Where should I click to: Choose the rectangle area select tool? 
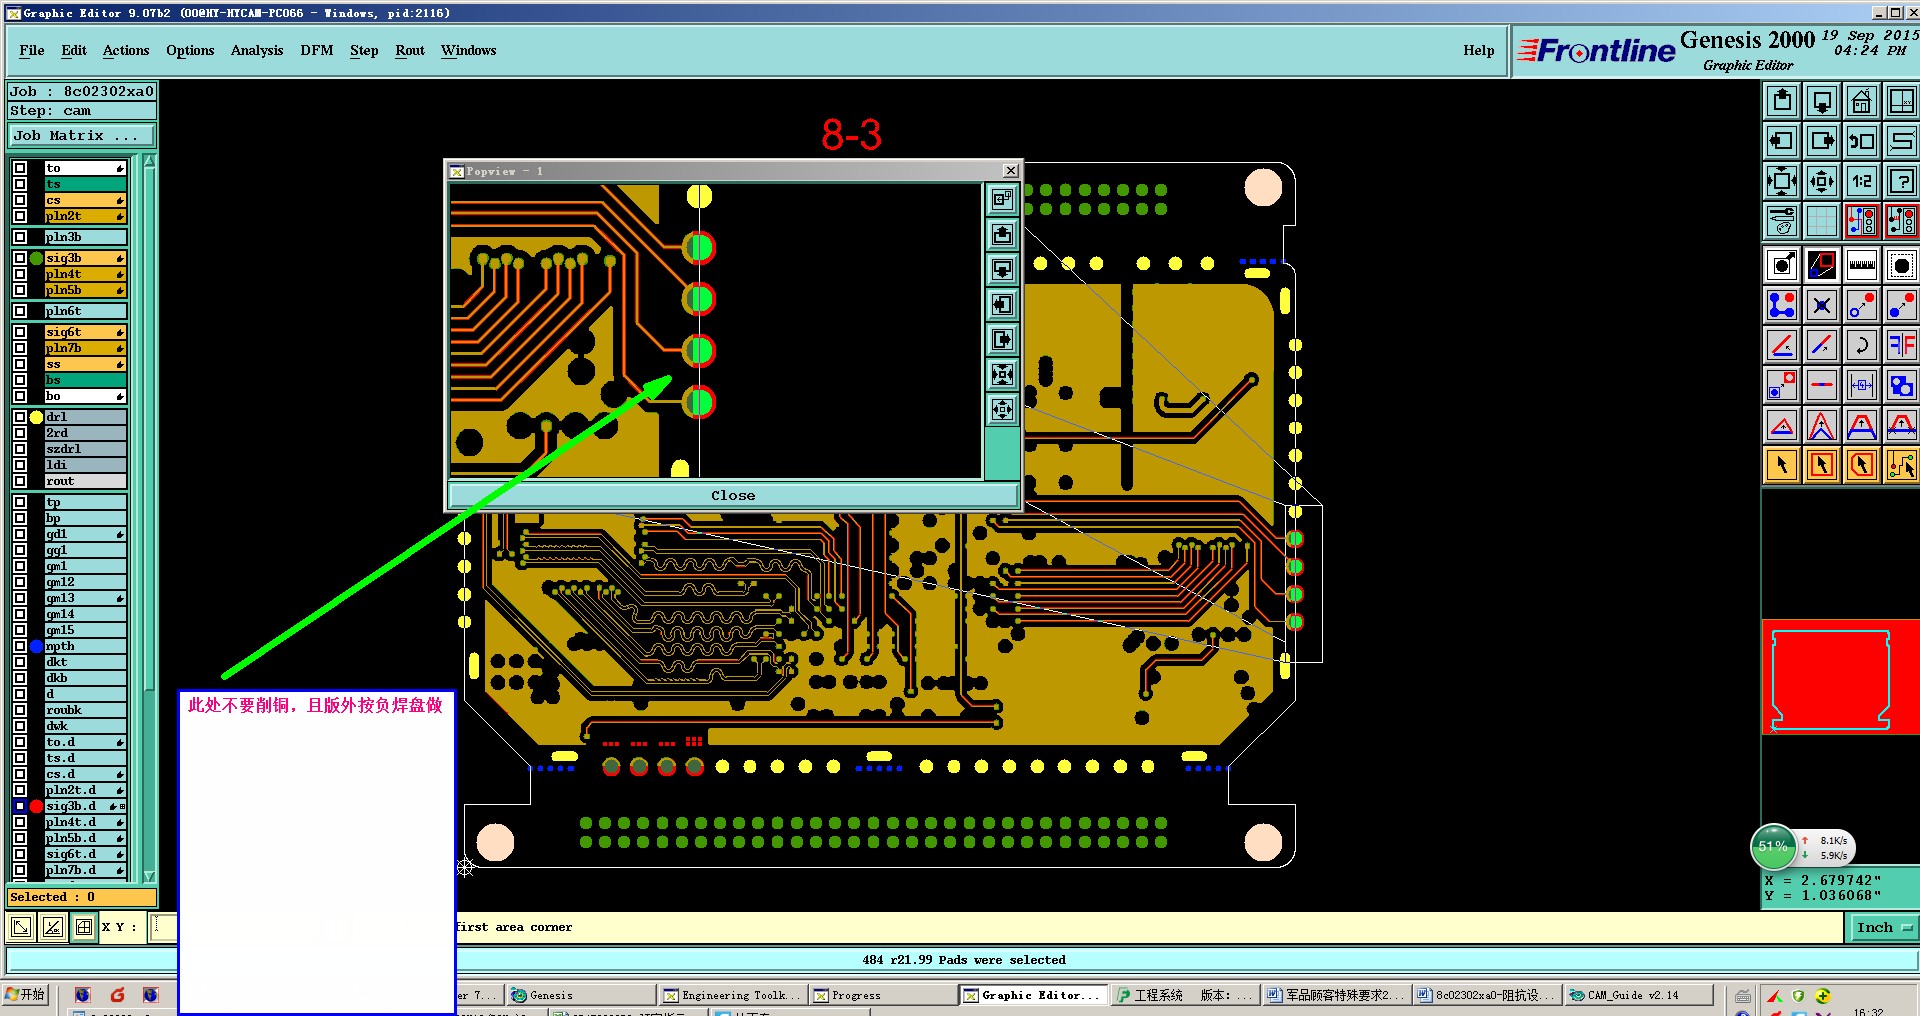click(1822, 465)
